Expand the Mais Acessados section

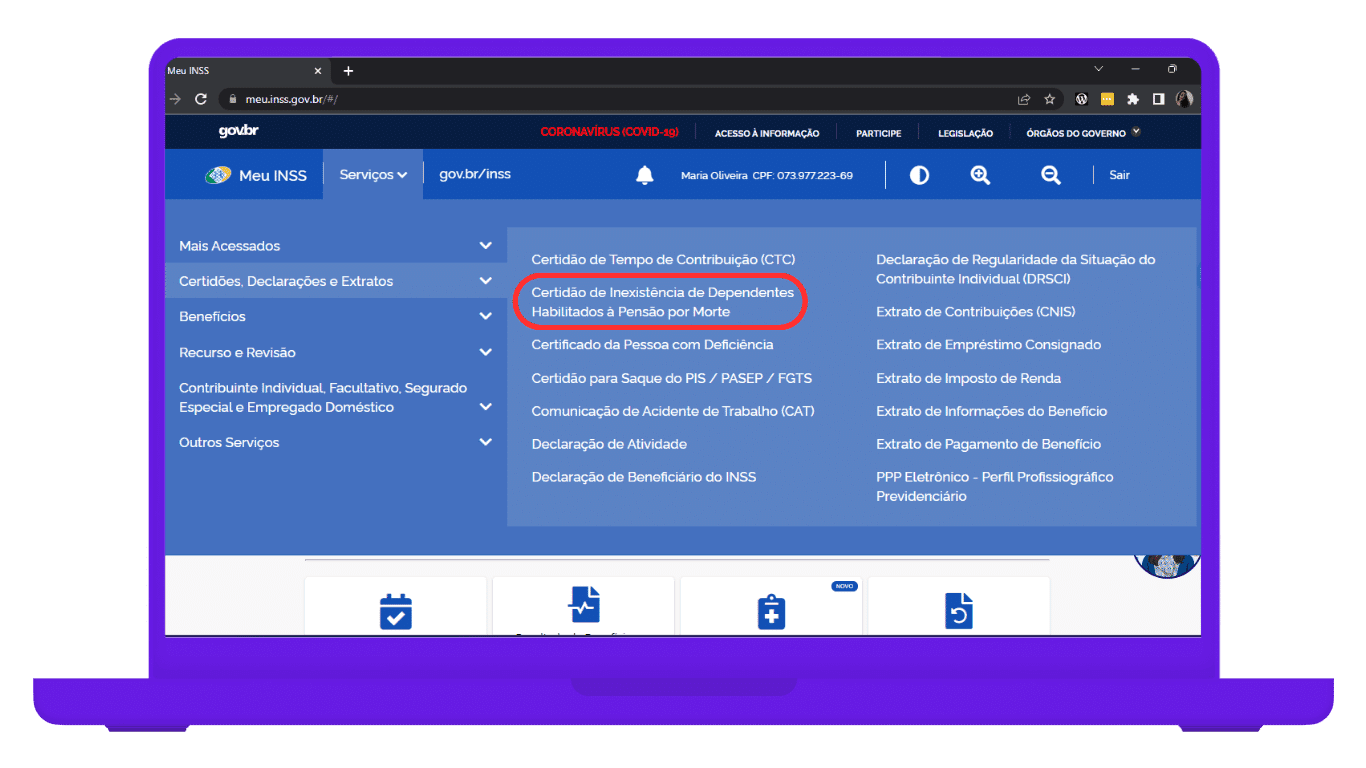click(485, 246)
